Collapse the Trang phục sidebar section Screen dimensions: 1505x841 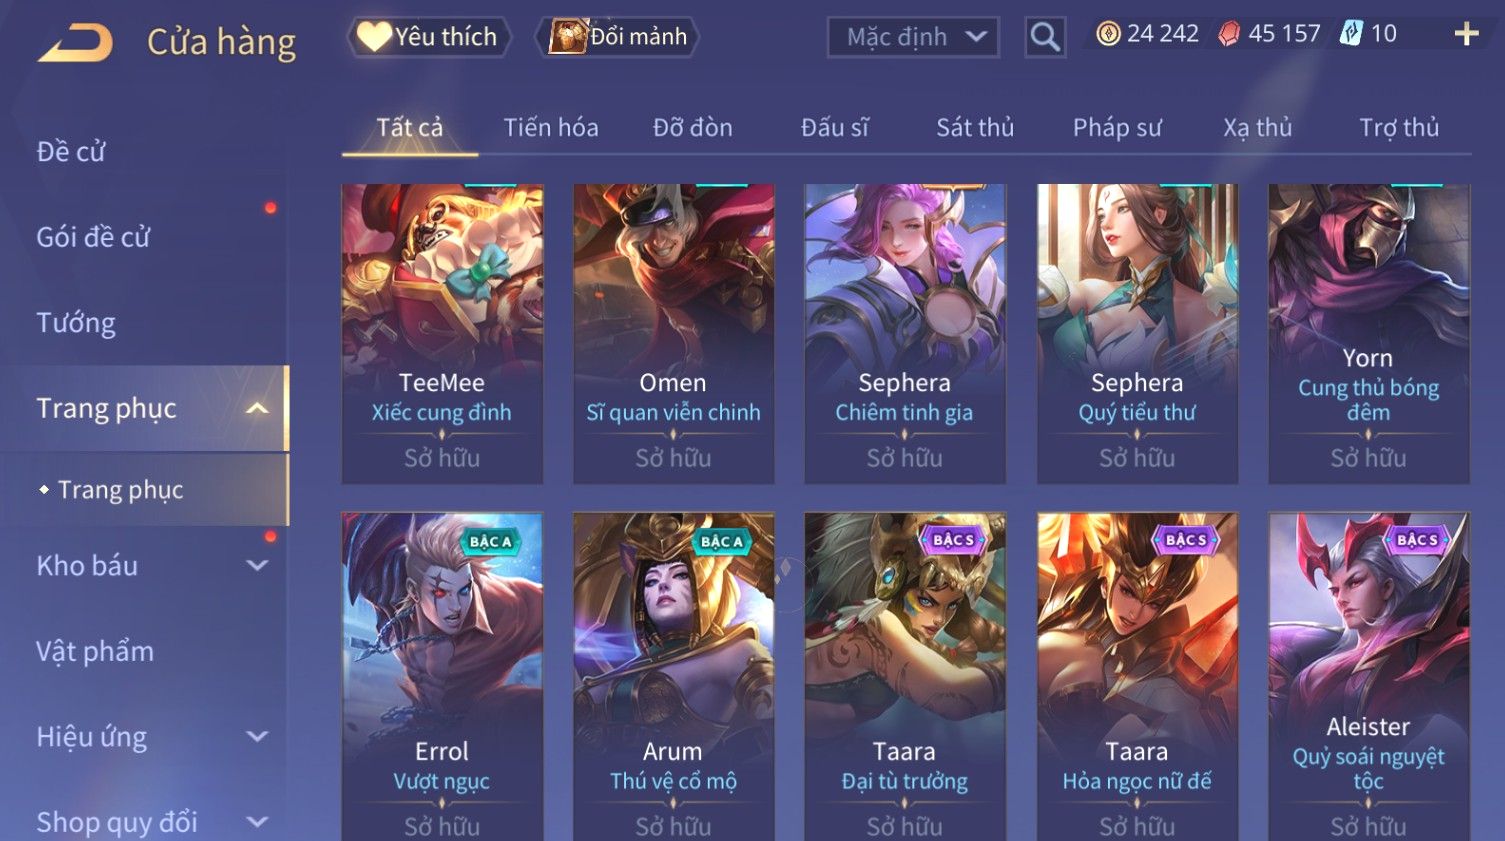[257, 408]
